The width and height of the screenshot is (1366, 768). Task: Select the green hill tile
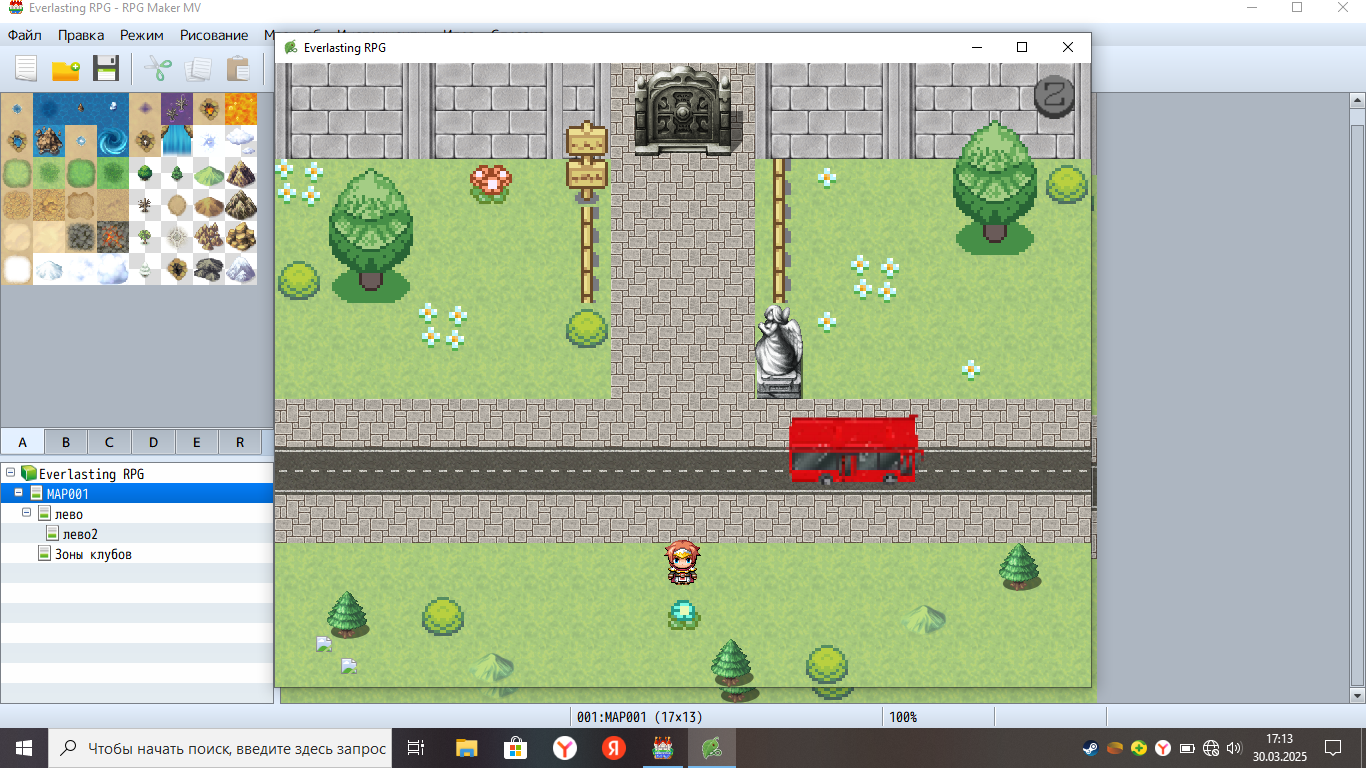(x=209, y=173)
